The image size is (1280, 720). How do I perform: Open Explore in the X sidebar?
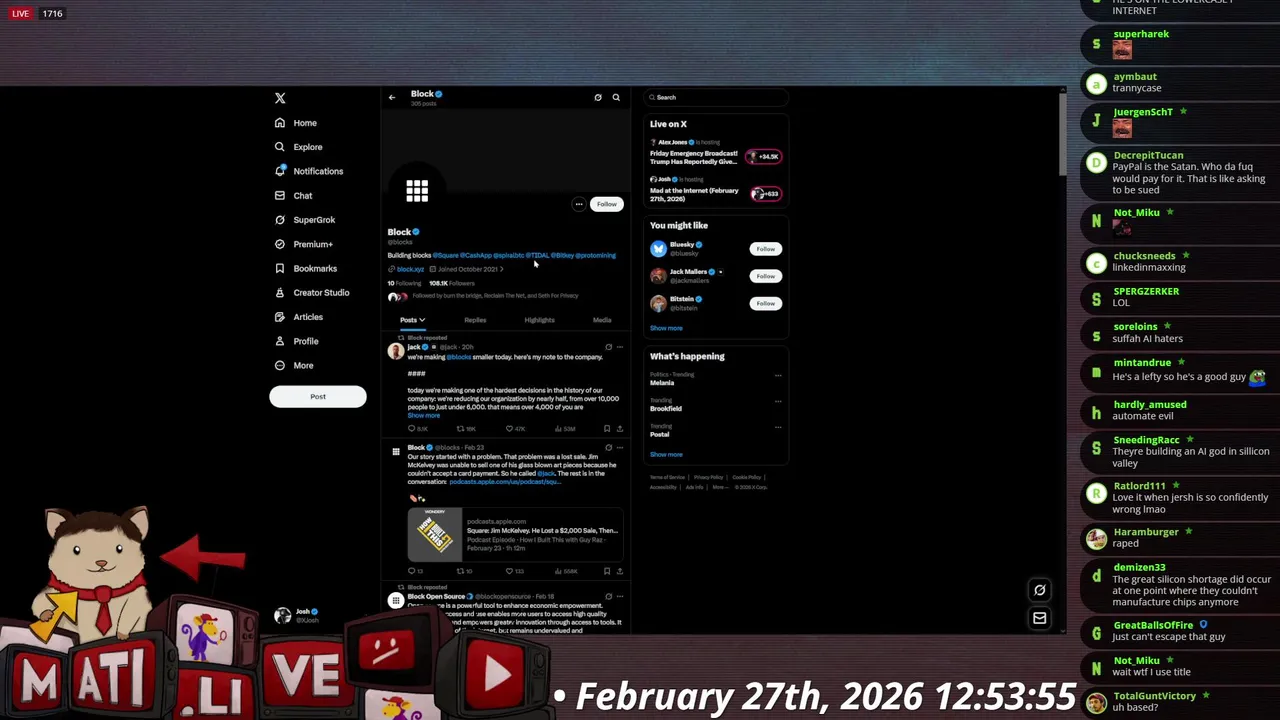pyautogui.click(x=298, y=147)
